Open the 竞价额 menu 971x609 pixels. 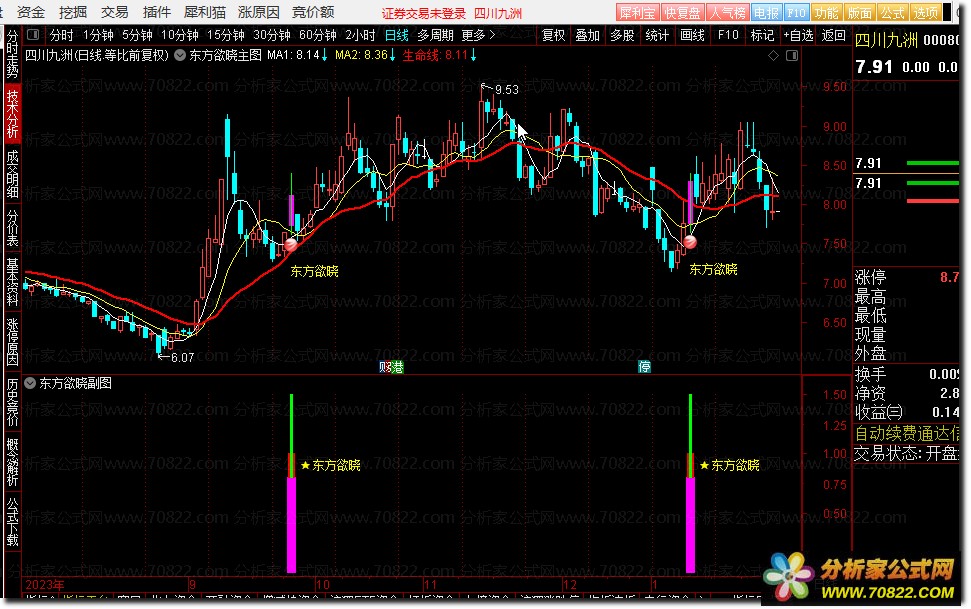(x=313, y=12)
